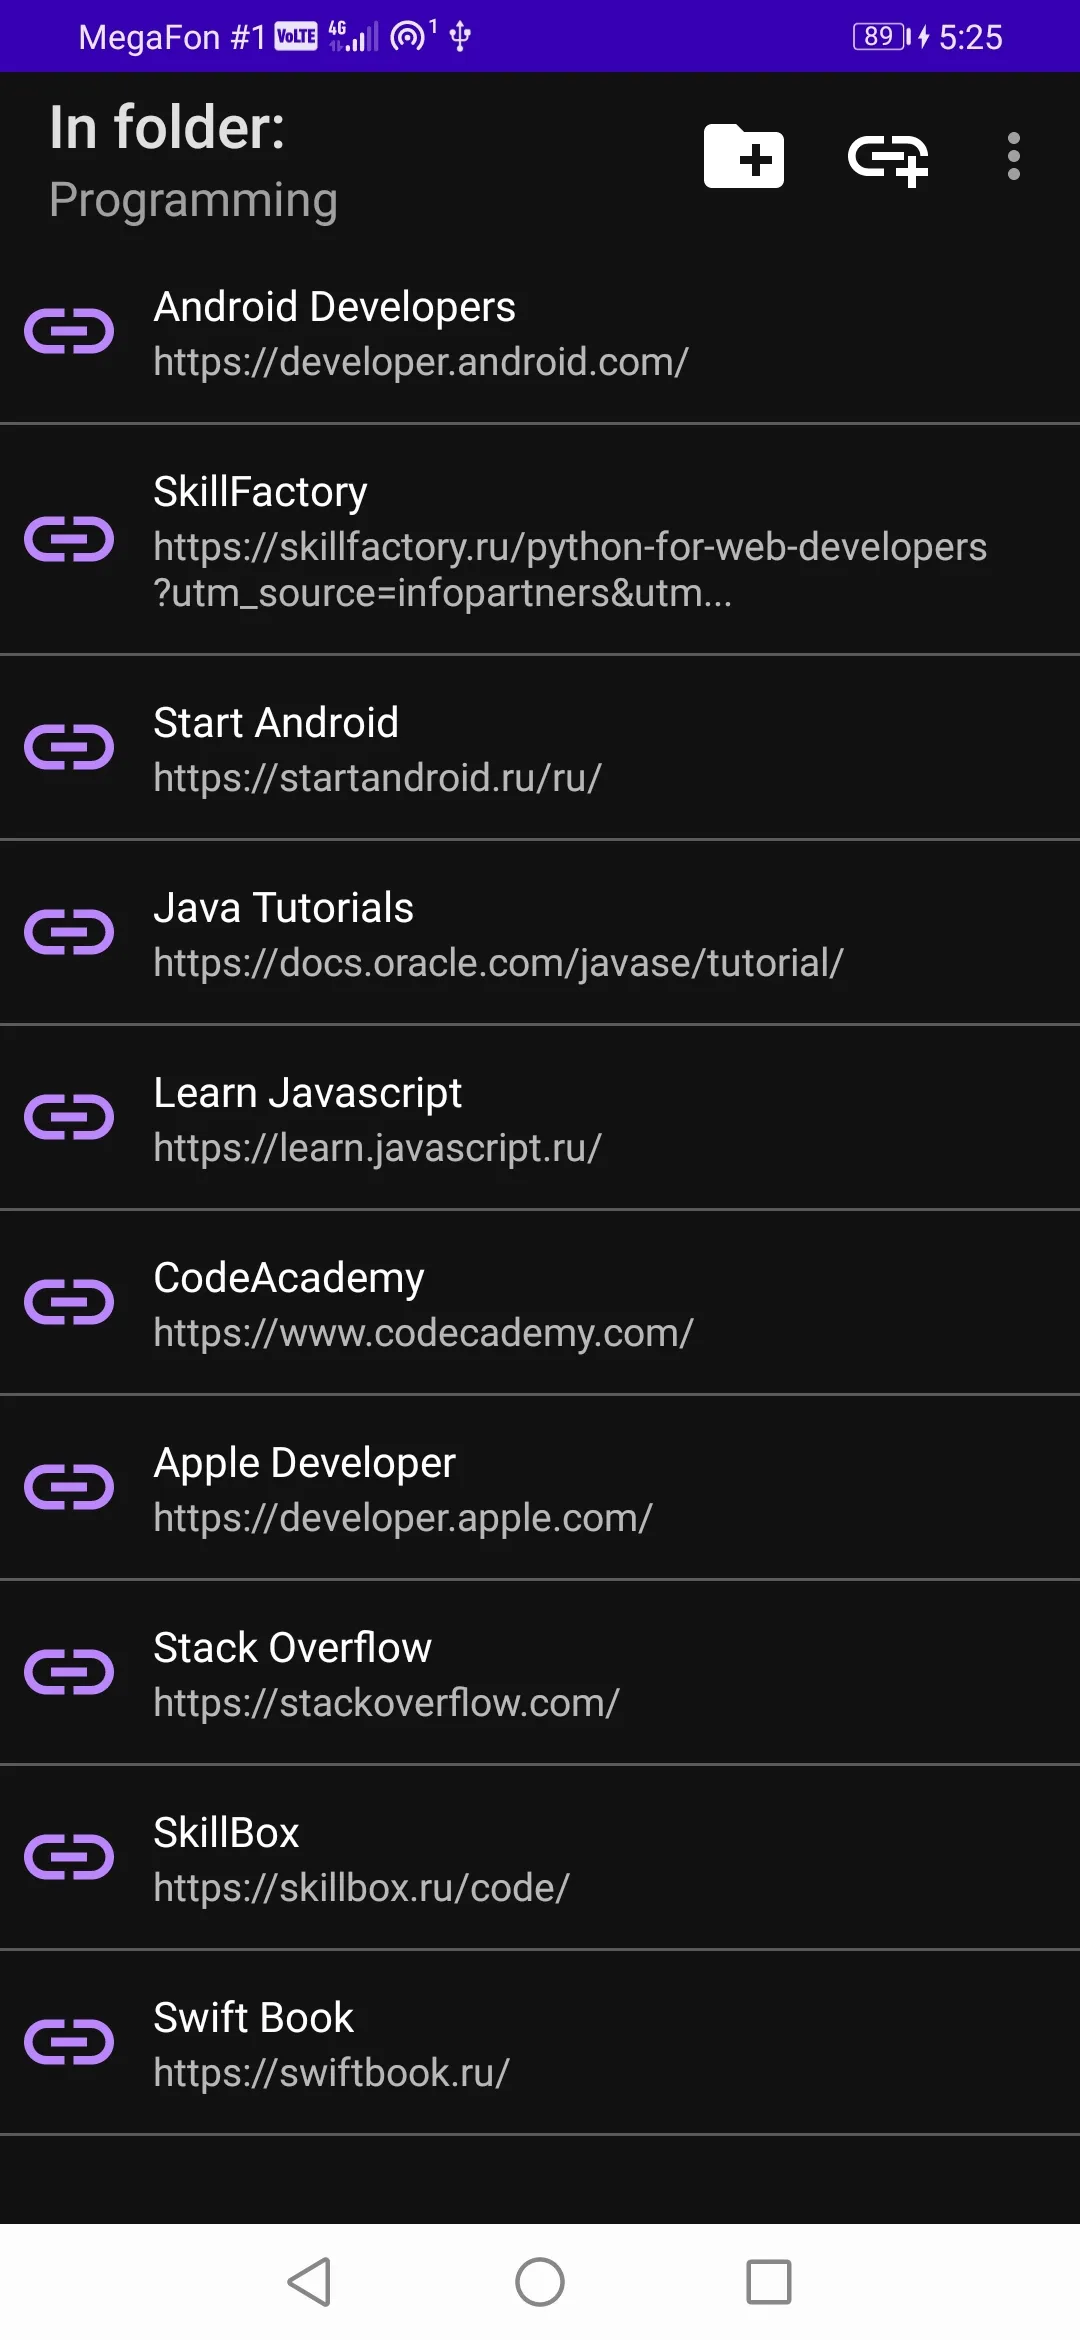This screenshot has width=1080, height=2340.
Task: Tap the docs.oracle.com javase tutorial URL
Action: click(498, 963)
